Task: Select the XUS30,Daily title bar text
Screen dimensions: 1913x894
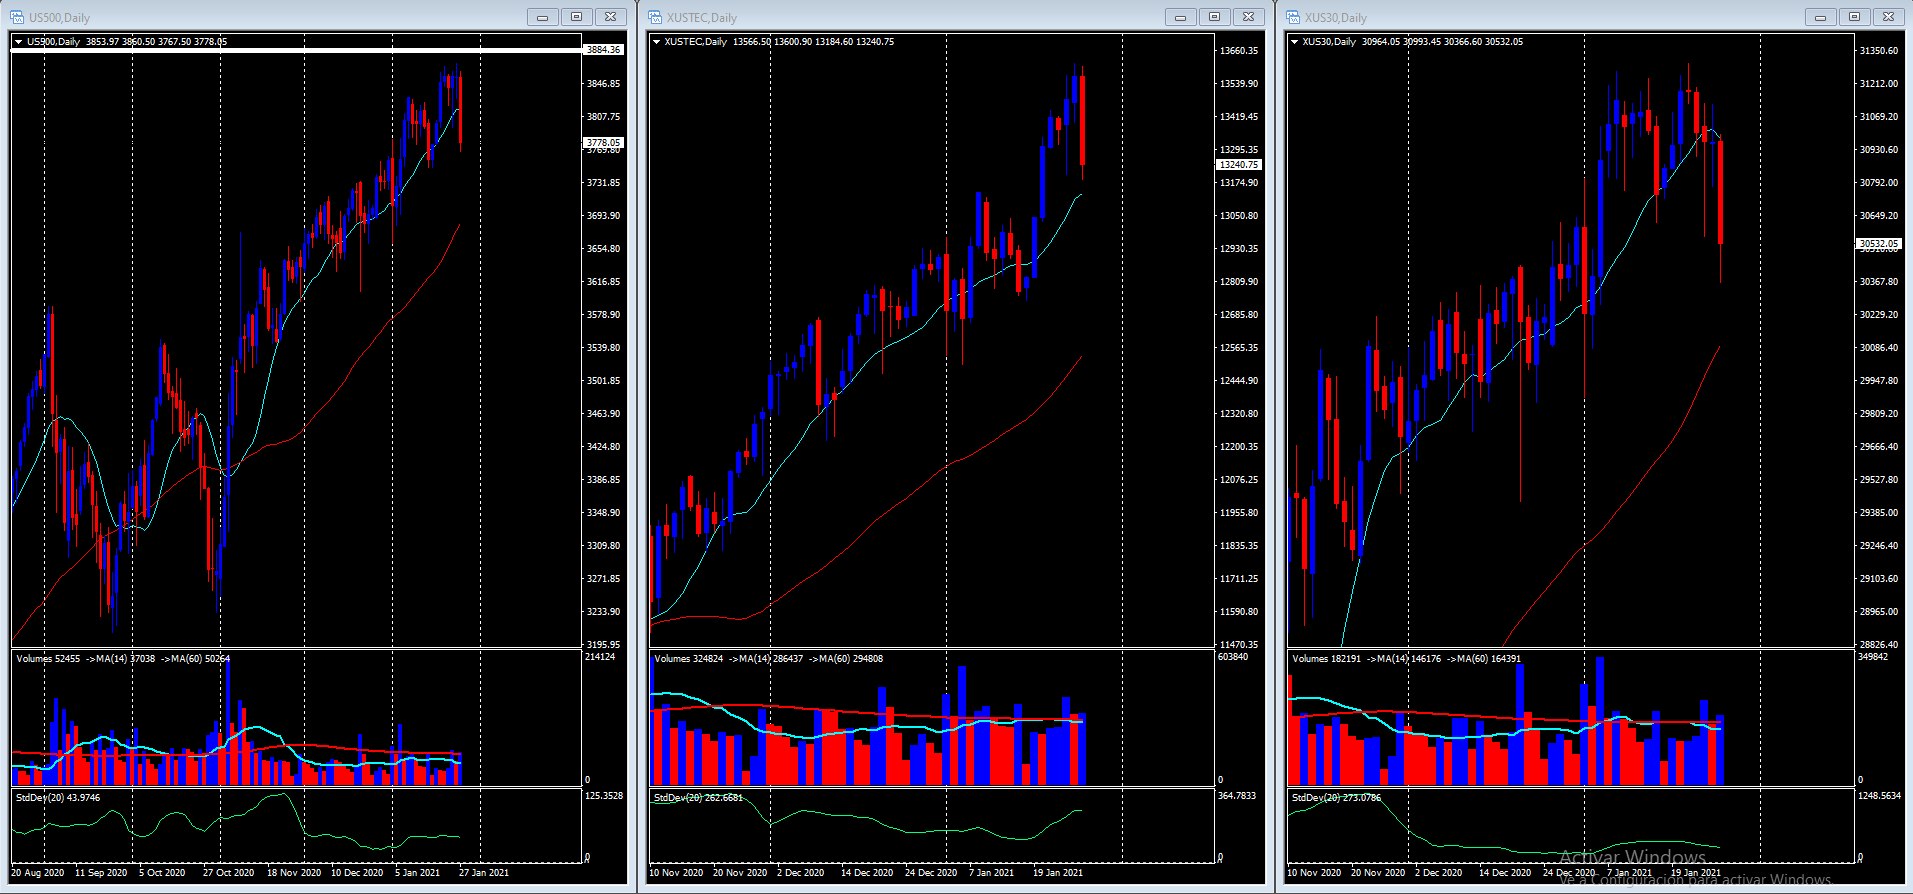Action: tap(1336, 18)
